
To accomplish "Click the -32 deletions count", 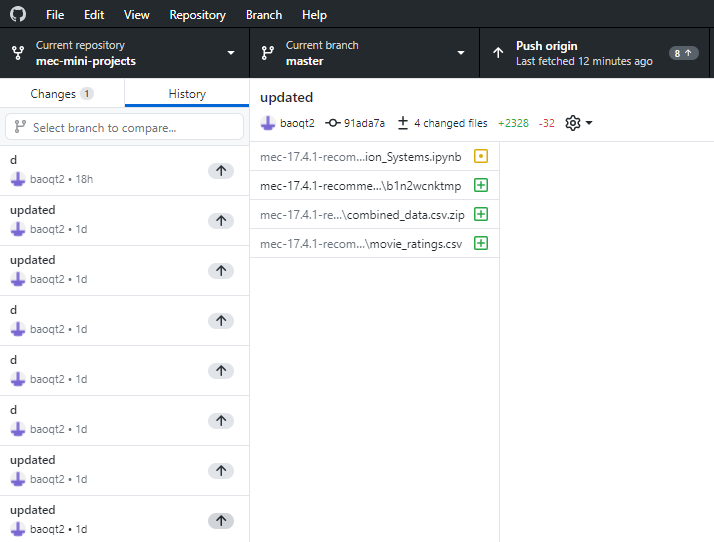I will click(546, 123).
